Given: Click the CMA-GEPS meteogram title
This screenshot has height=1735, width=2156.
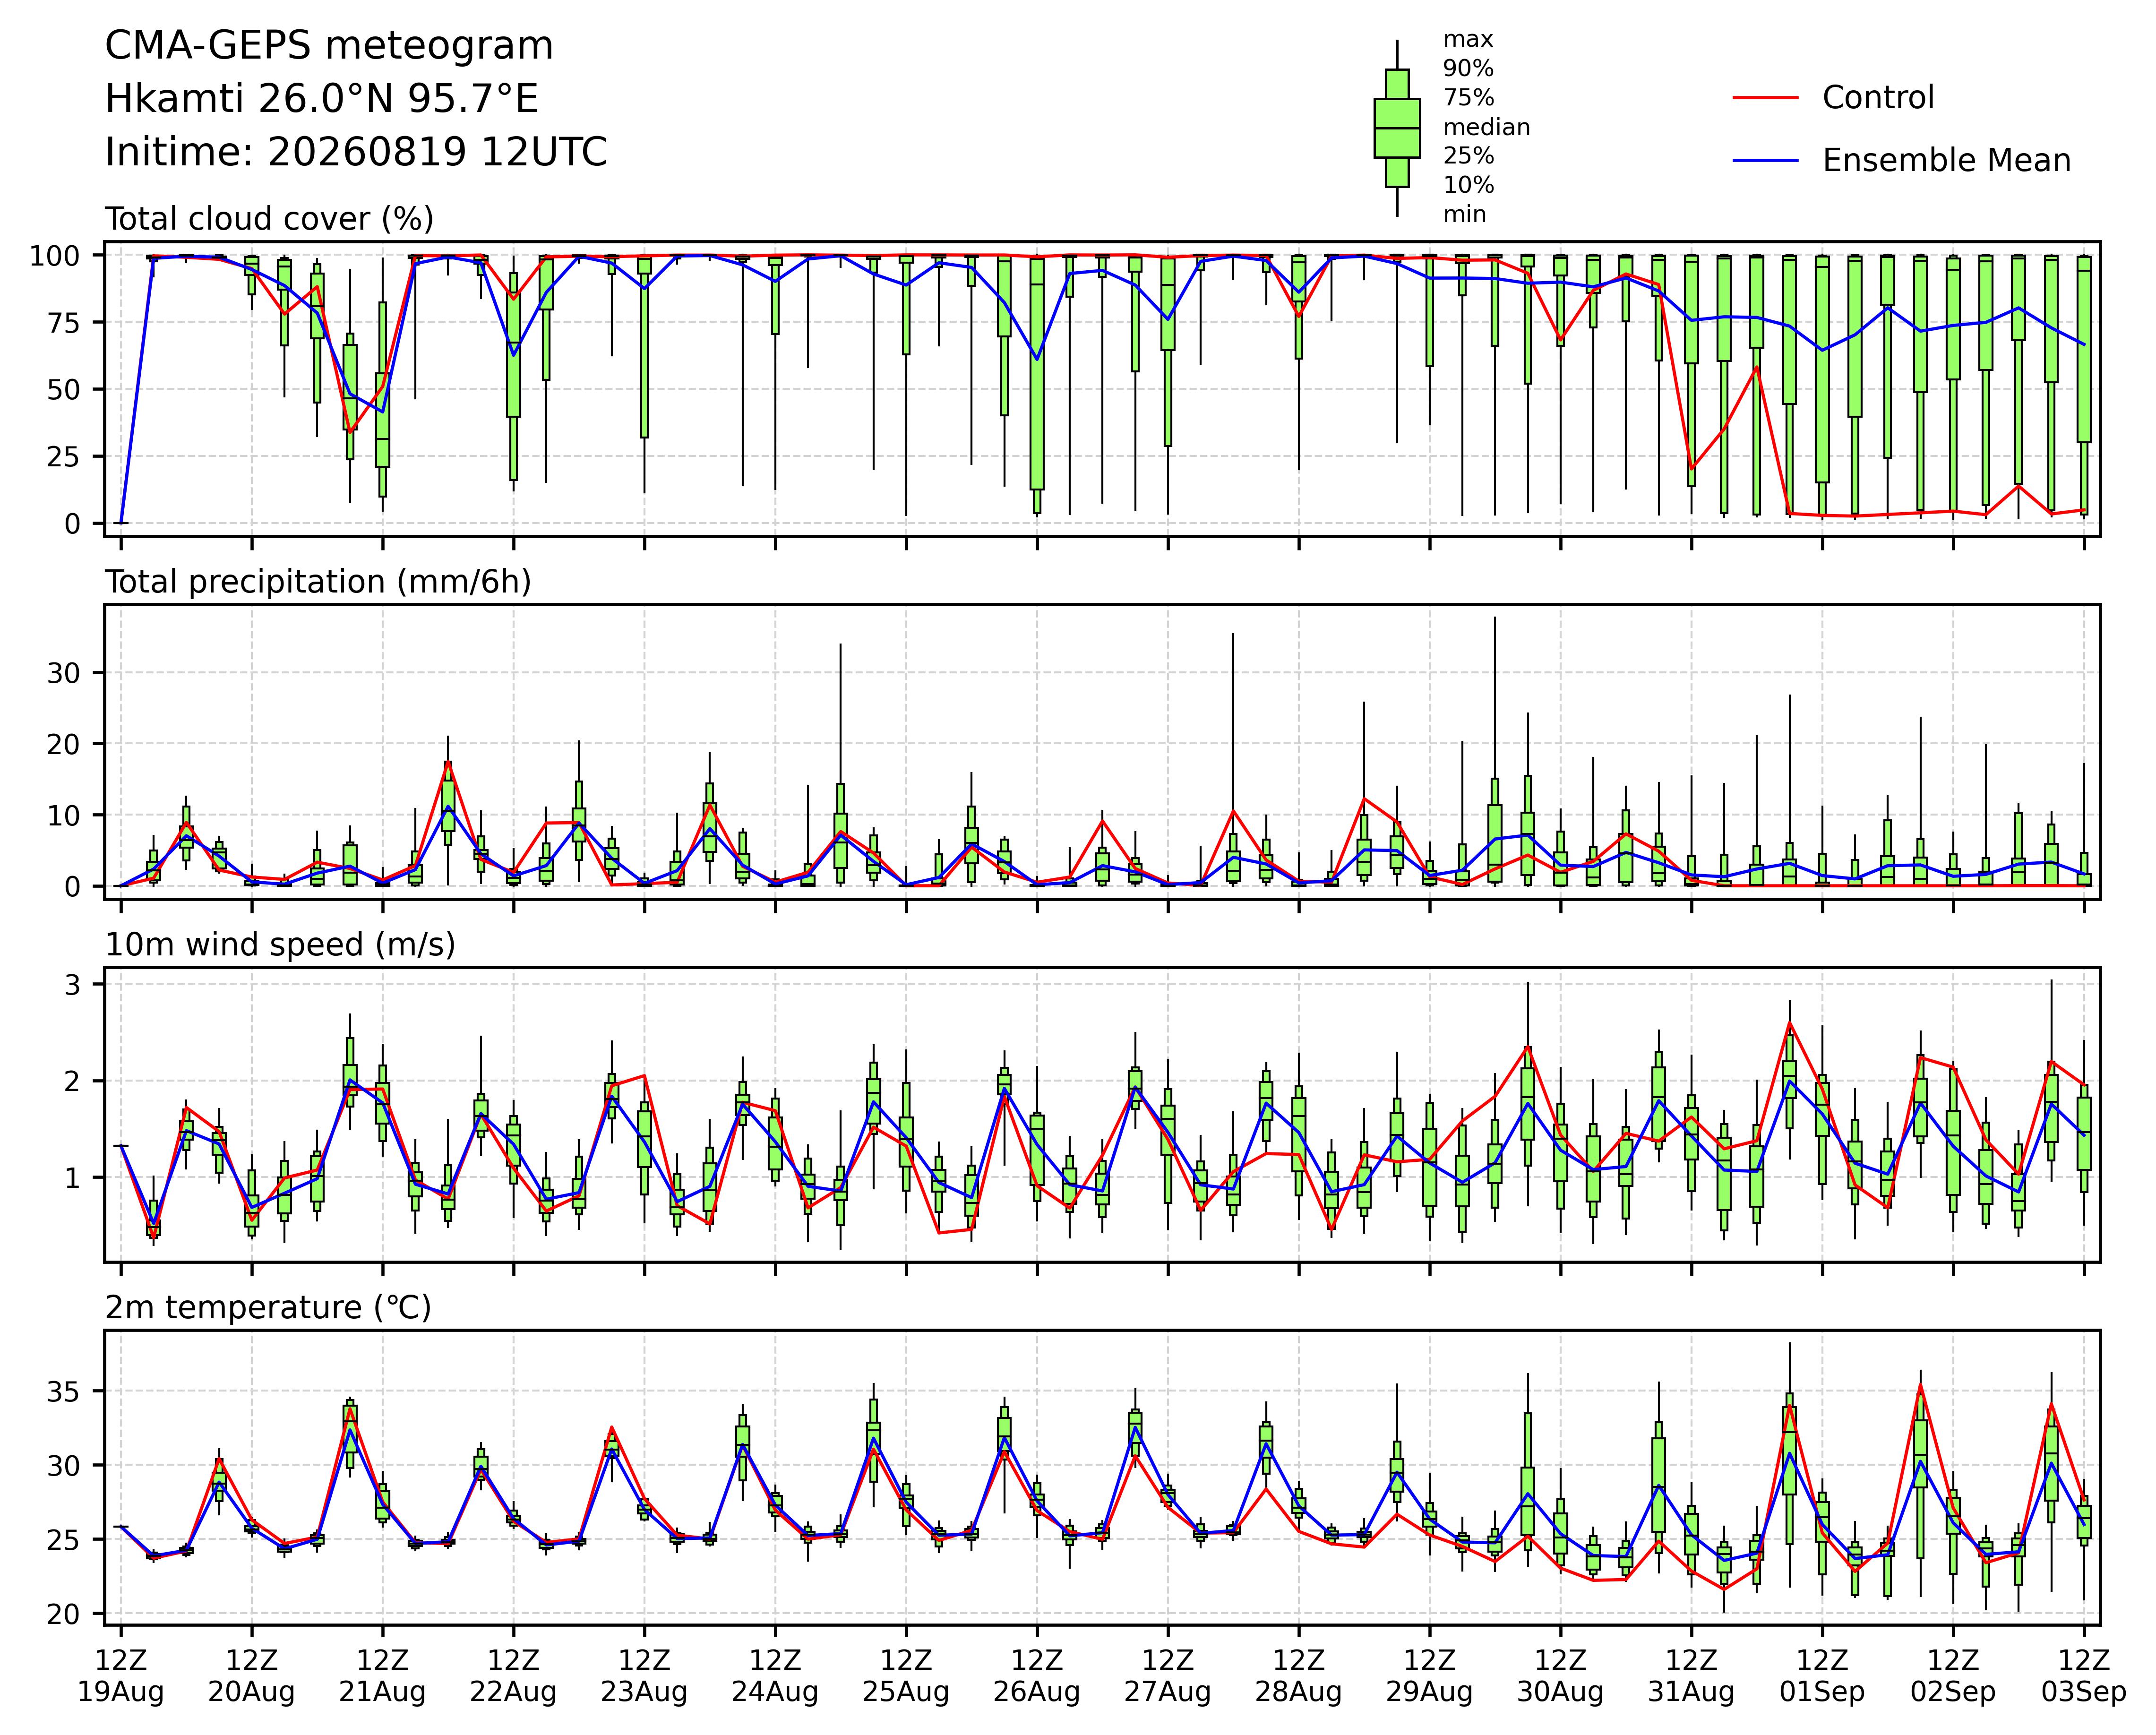Looking at the screenshot, I should 329,46.
